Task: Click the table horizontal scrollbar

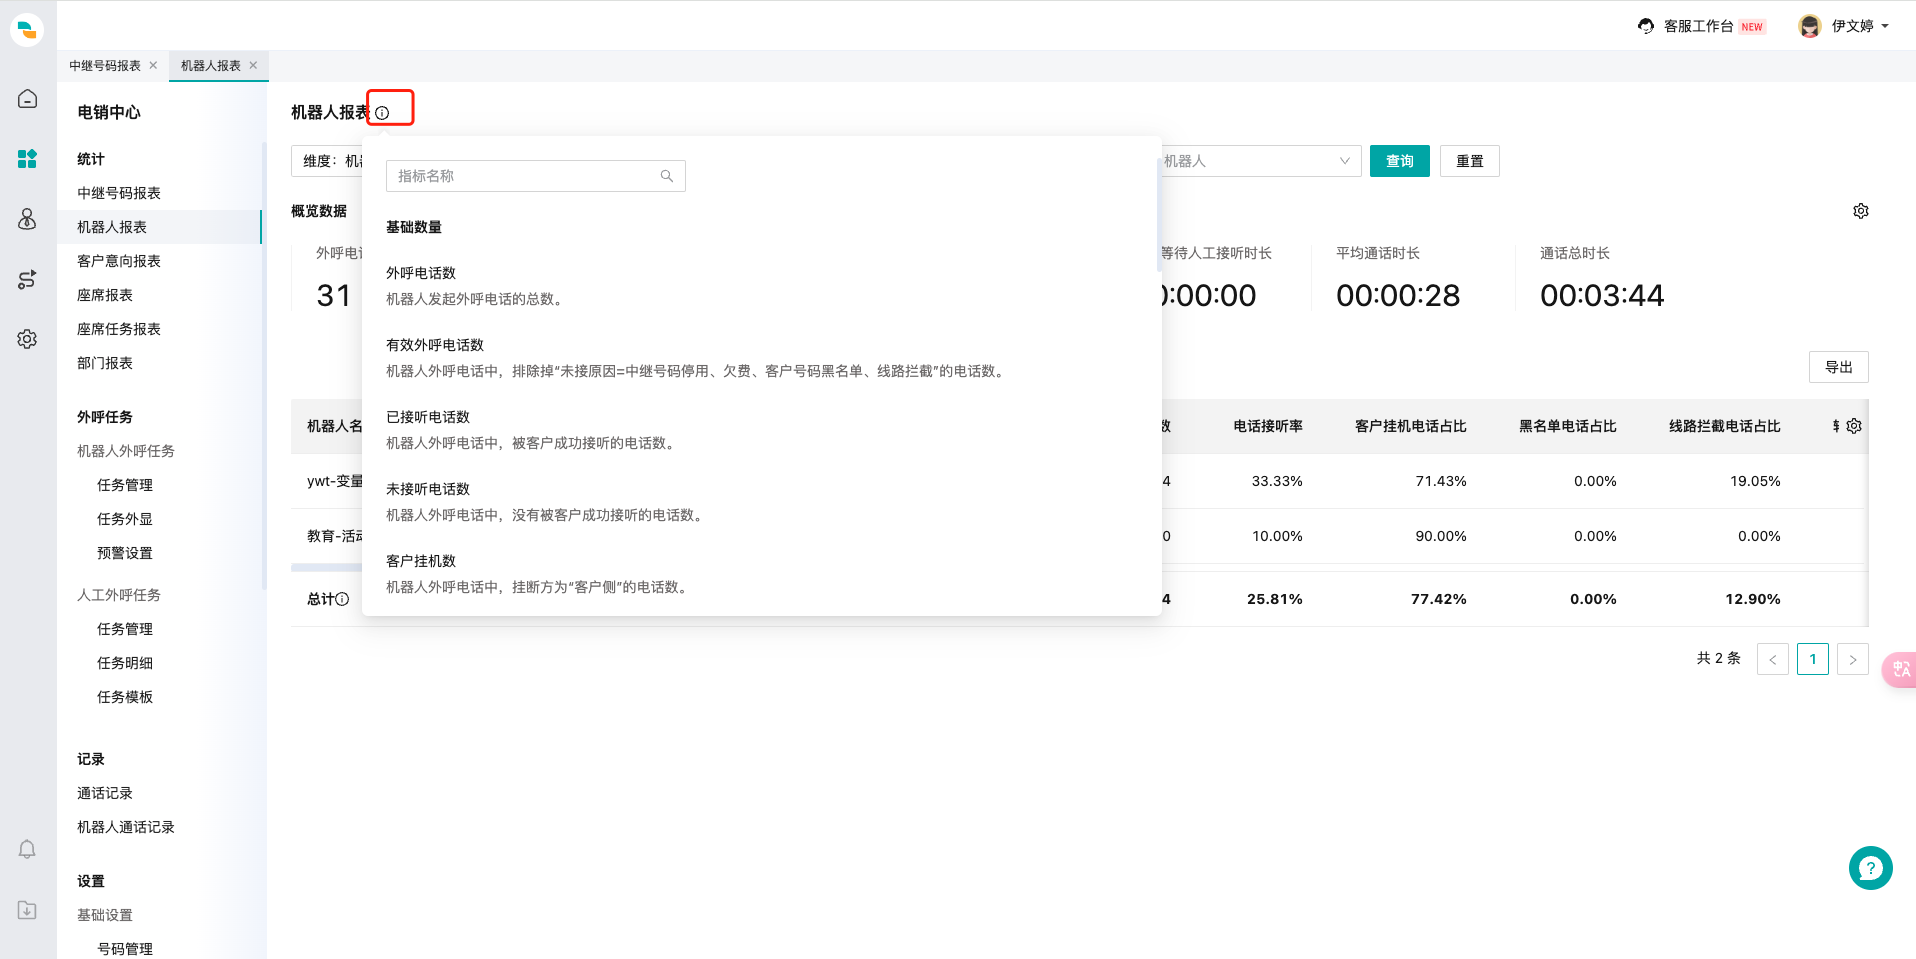Action: pos(327,567)
